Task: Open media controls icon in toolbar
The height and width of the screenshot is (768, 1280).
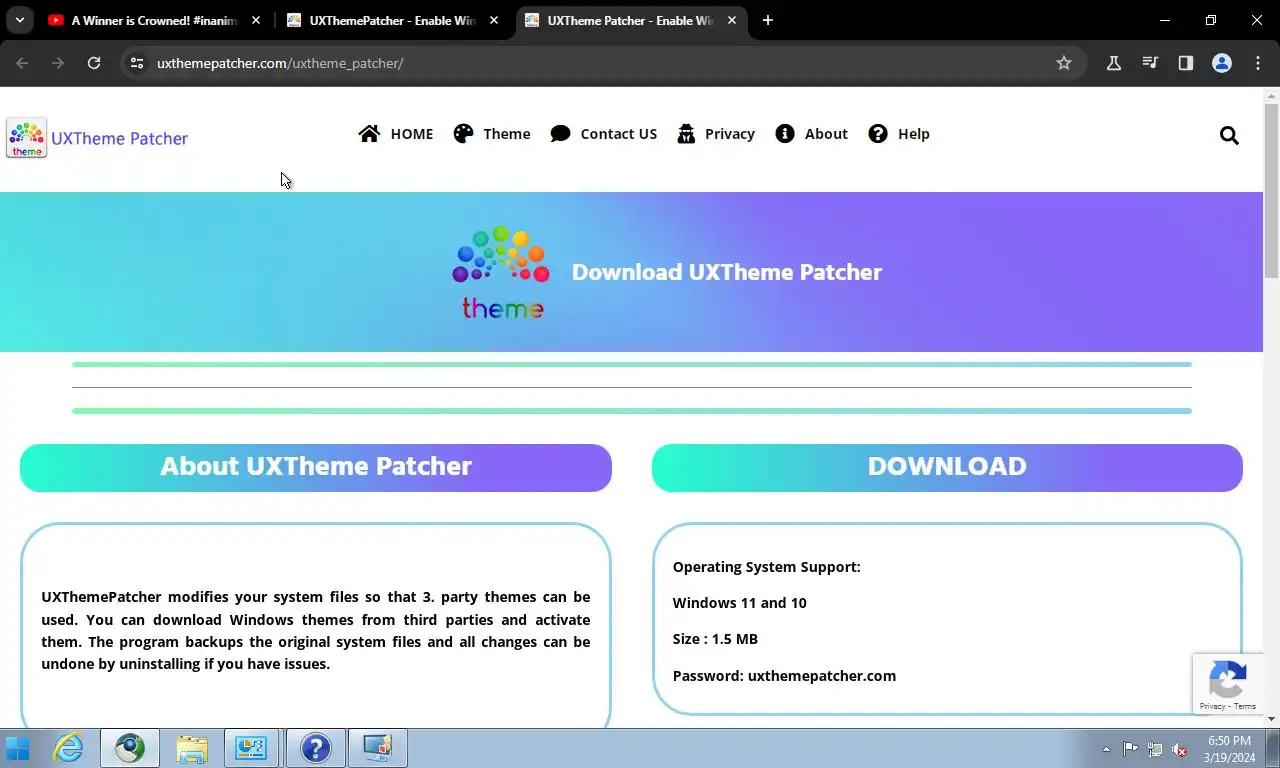Action: 1150,63
